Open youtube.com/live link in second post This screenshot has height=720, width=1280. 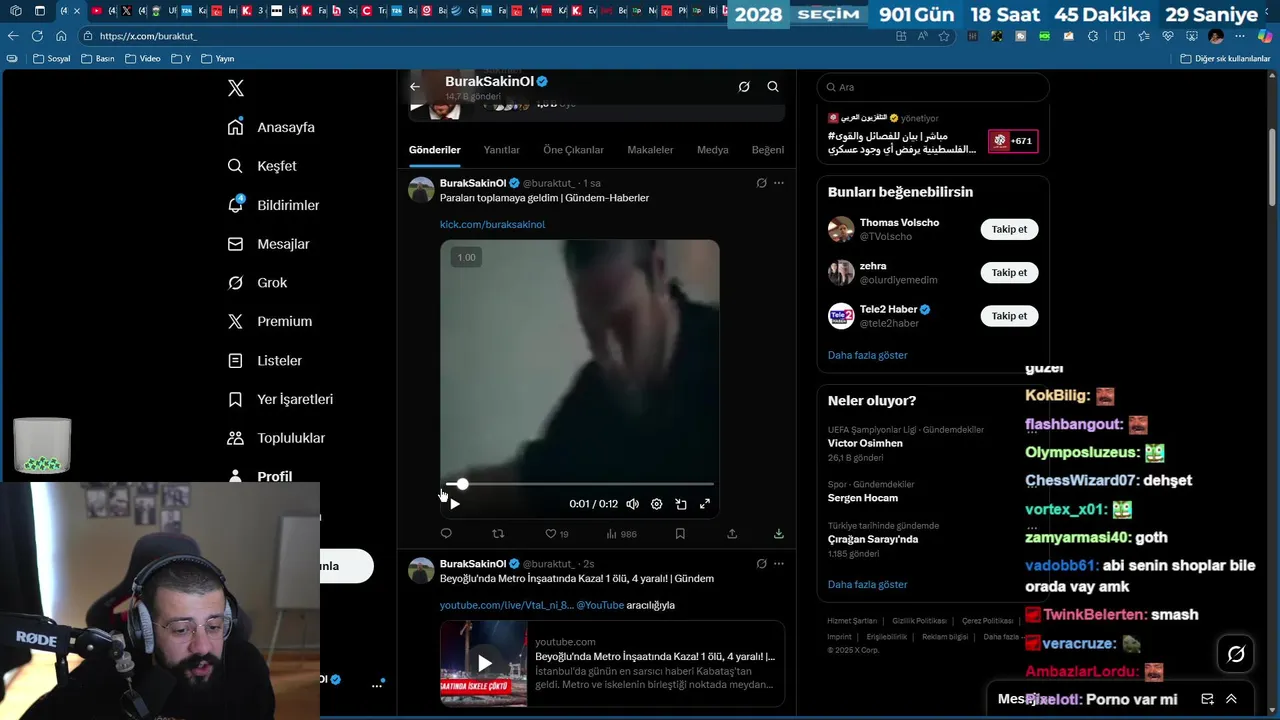[507, 605]
